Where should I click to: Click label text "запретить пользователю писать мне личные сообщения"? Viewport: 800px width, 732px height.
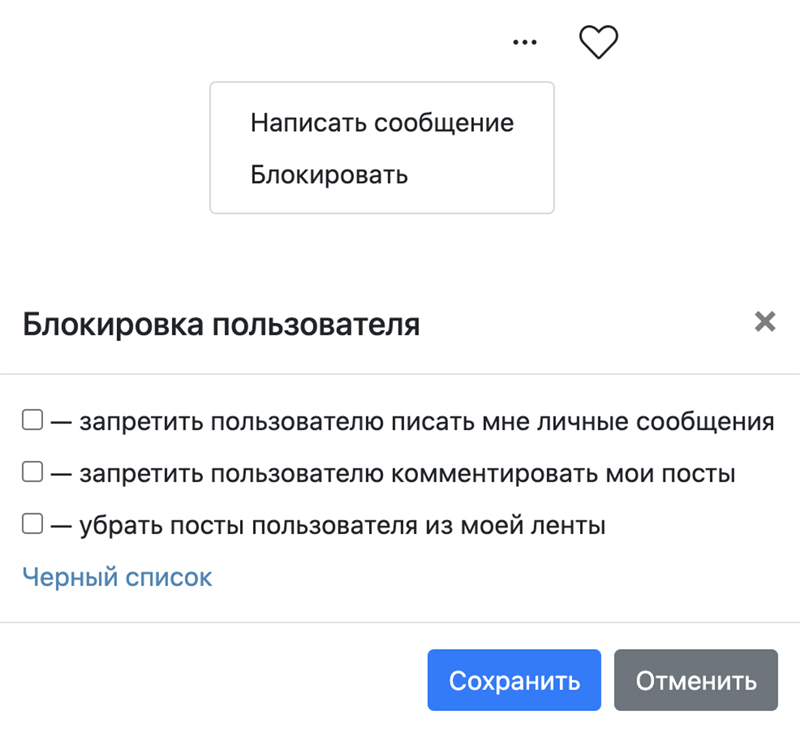point(427,421)
